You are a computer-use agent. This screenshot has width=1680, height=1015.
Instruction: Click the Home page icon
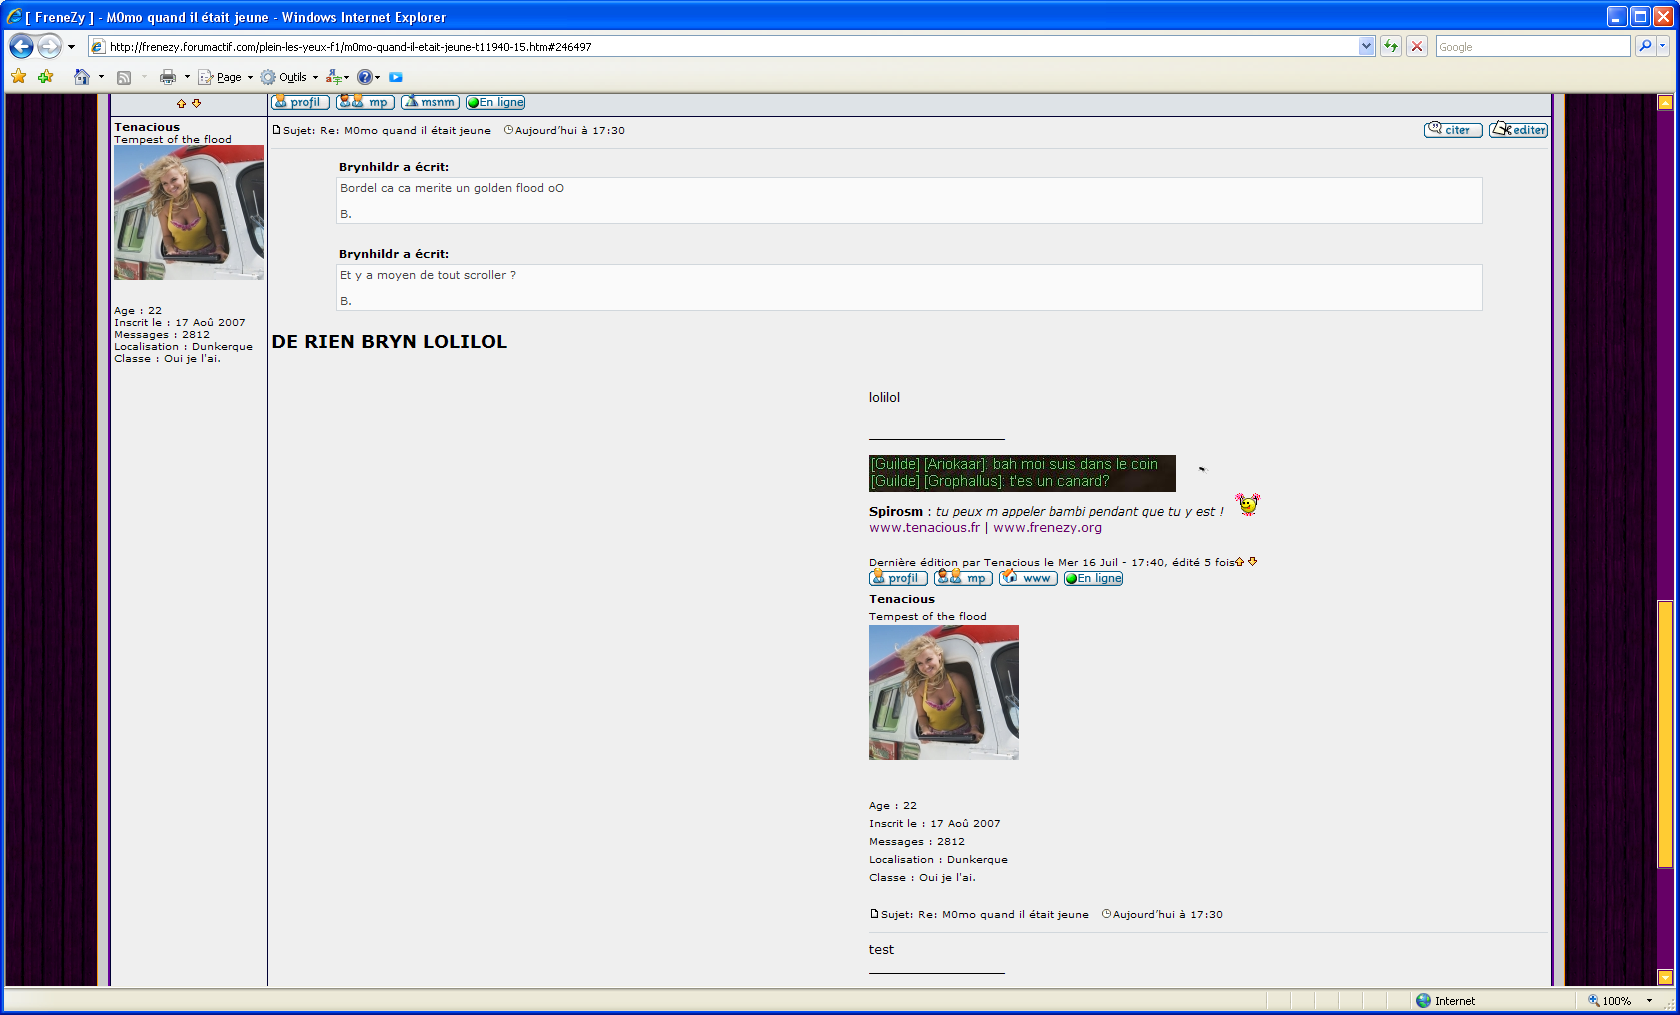pos(82,77)
